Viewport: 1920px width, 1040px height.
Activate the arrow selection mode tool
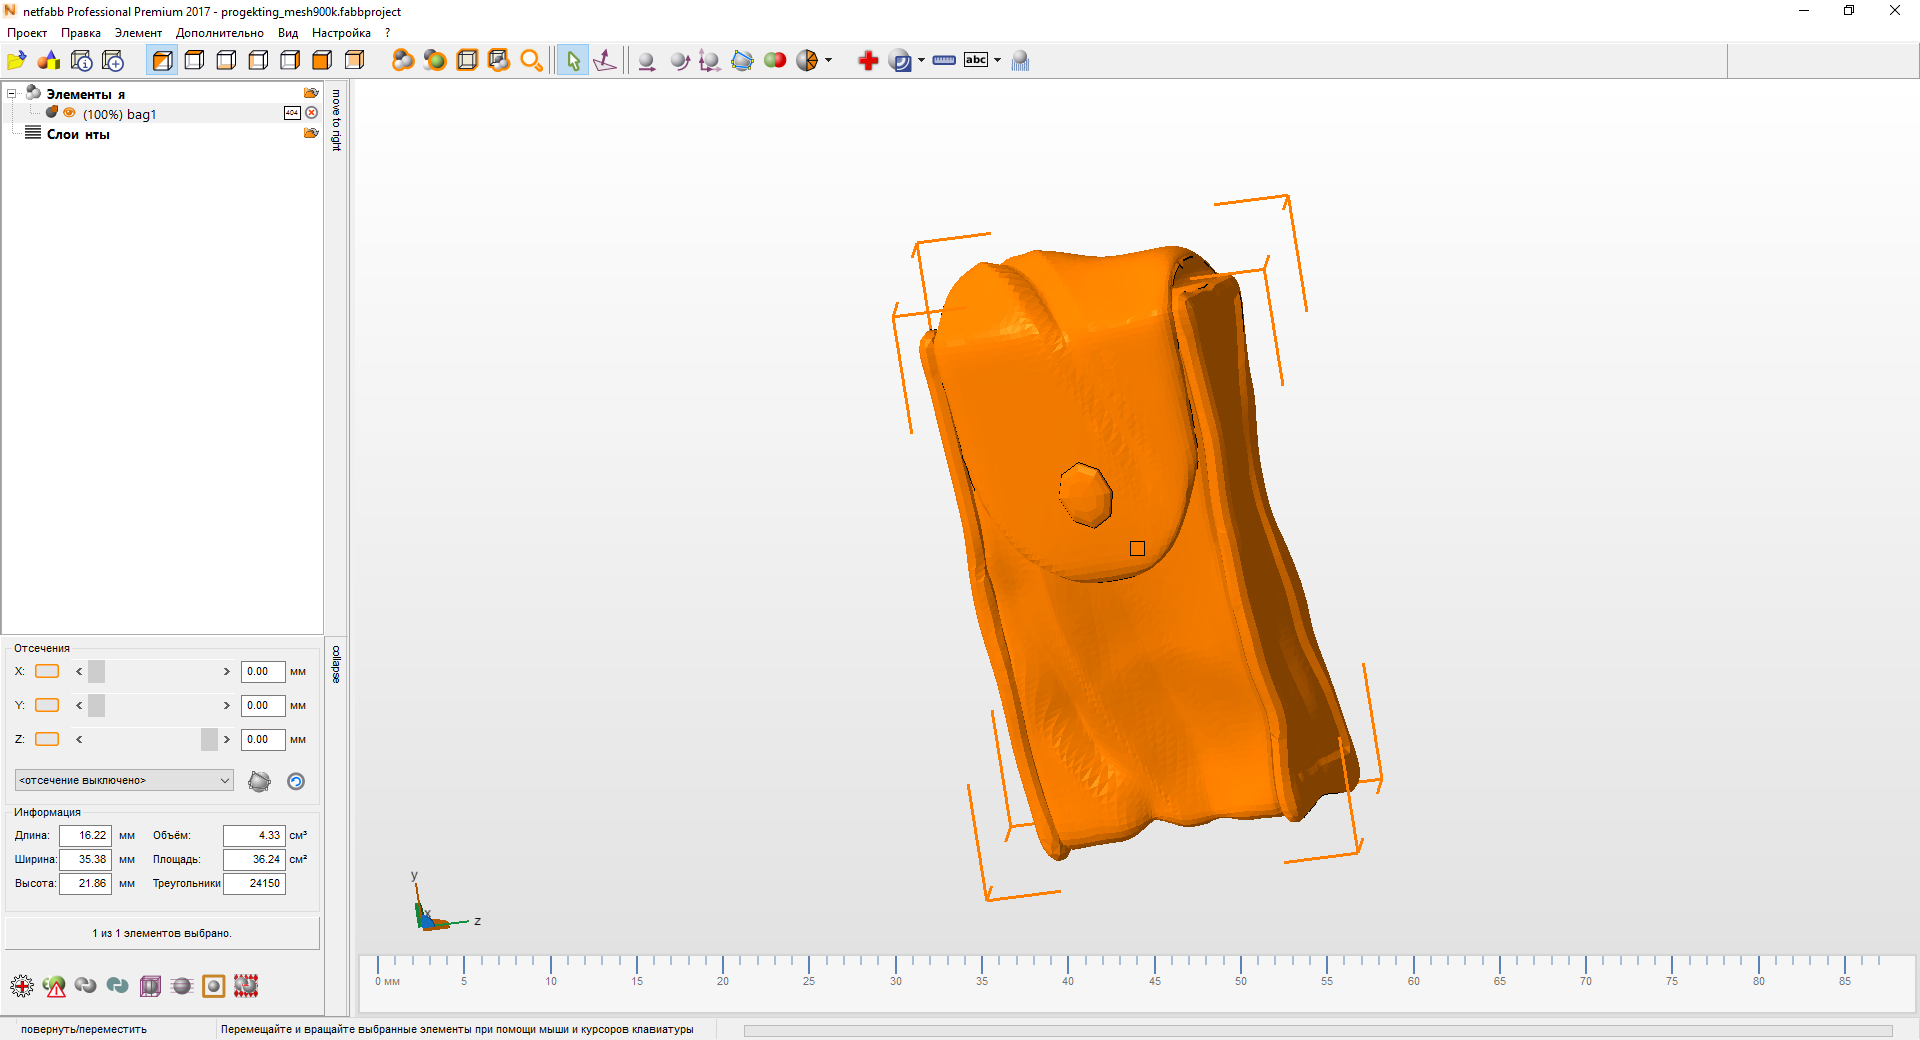(573, 61)
